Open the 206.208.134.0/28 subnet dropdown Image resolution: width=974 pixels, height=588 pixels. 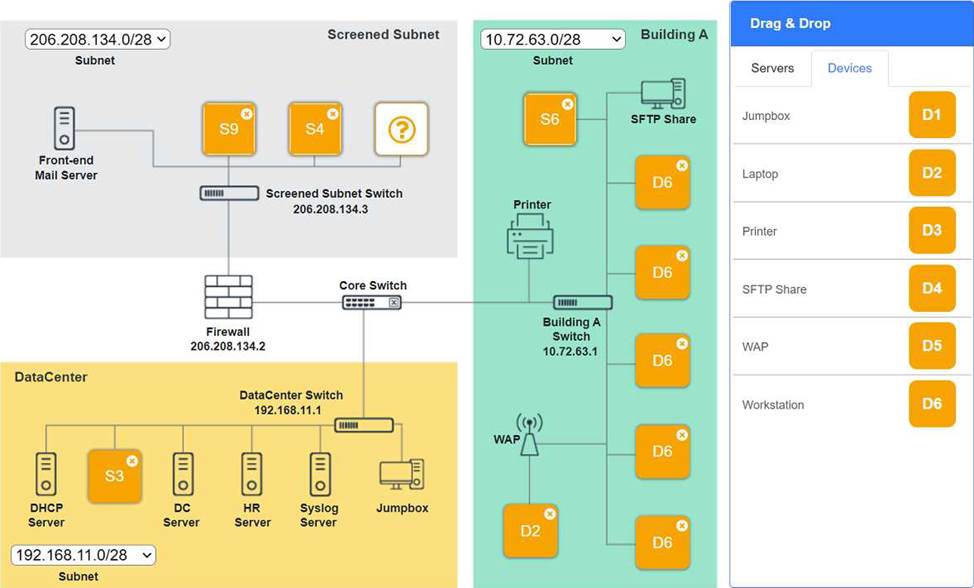point(98,39)
